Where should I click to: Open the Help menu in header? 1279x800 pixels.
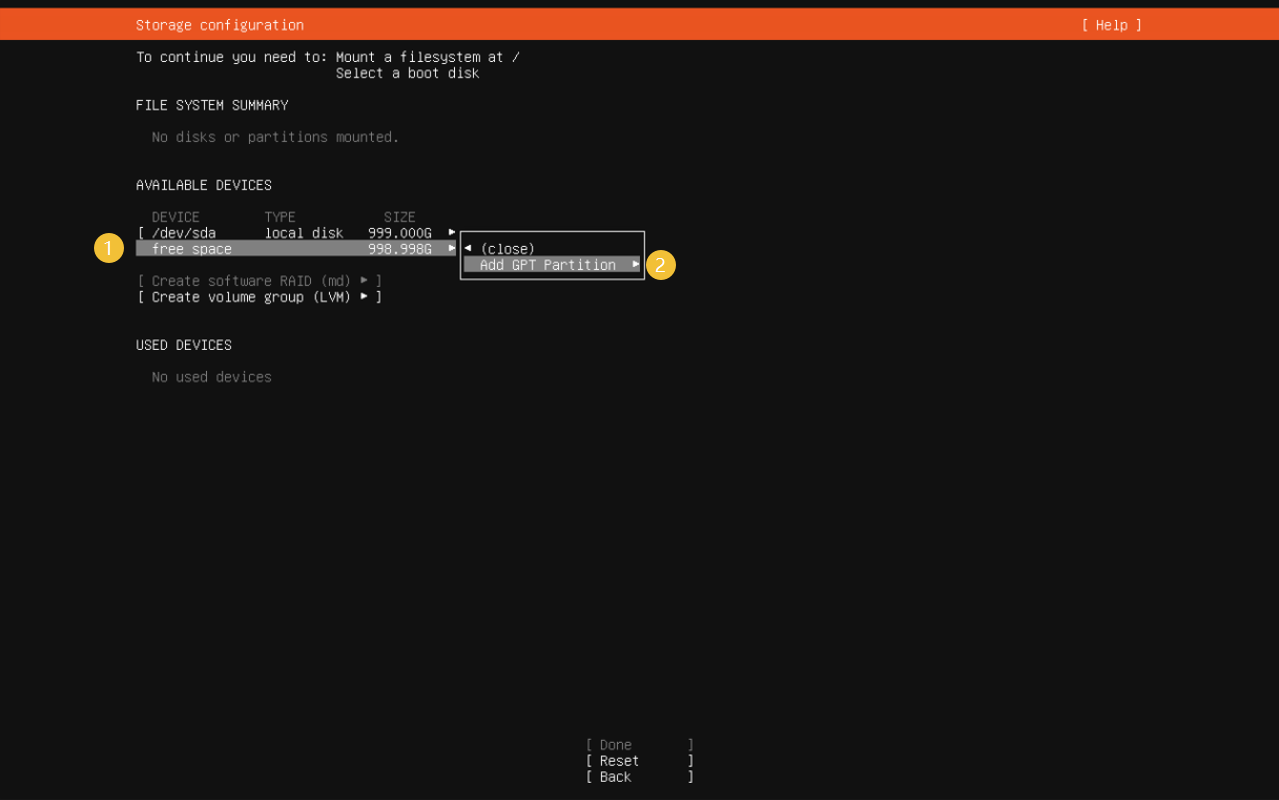(1111, 25)
